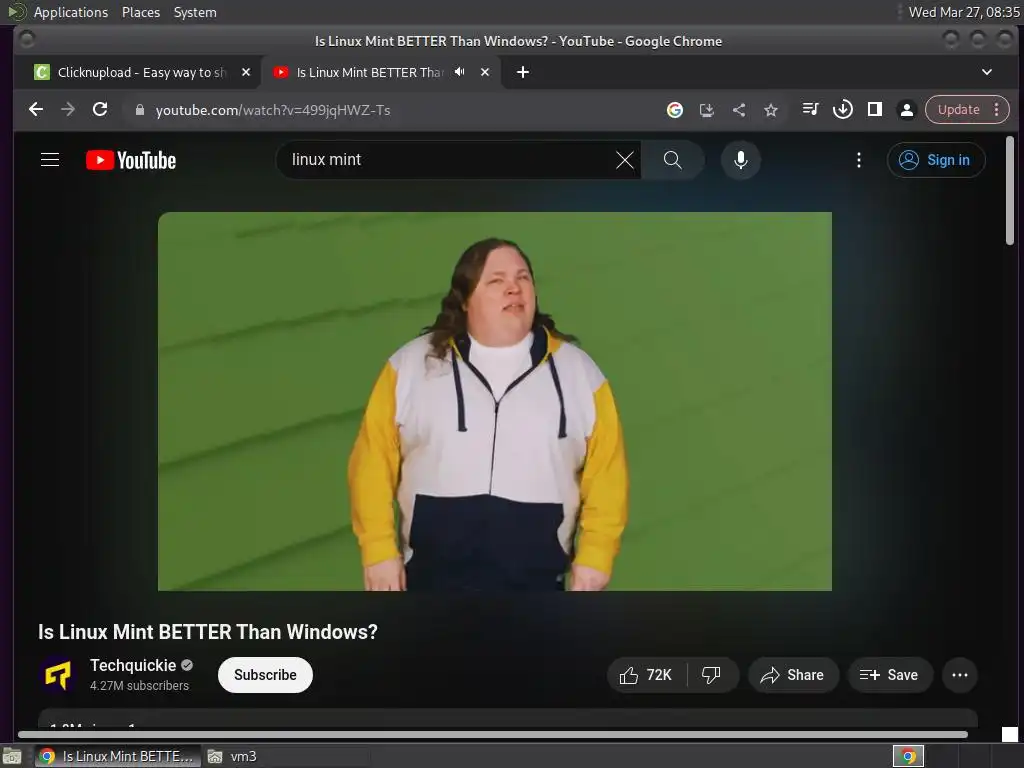Close the YouTube video tab
Viewport: 1024px width, 768px height.
pos(485,72)
